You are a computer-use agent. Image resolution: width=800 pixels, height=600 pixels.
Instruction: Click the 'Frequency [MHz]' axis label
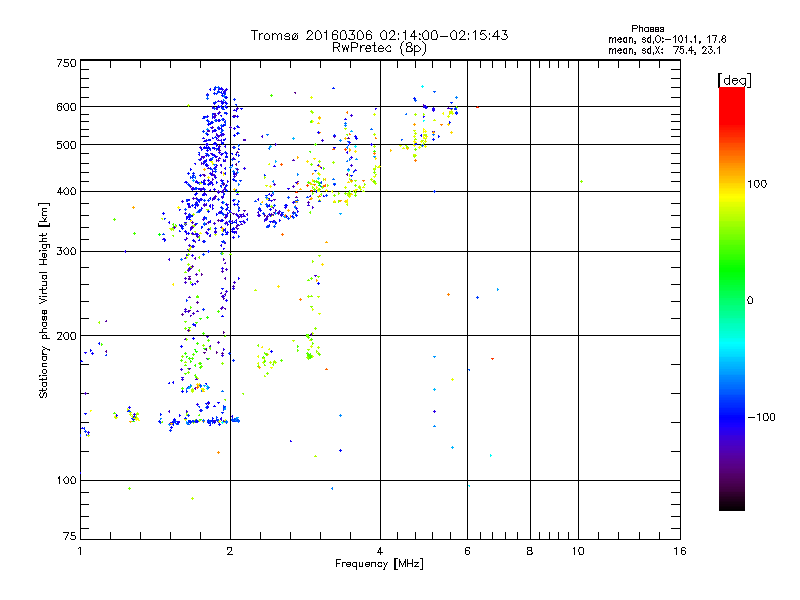pos(379,564)
